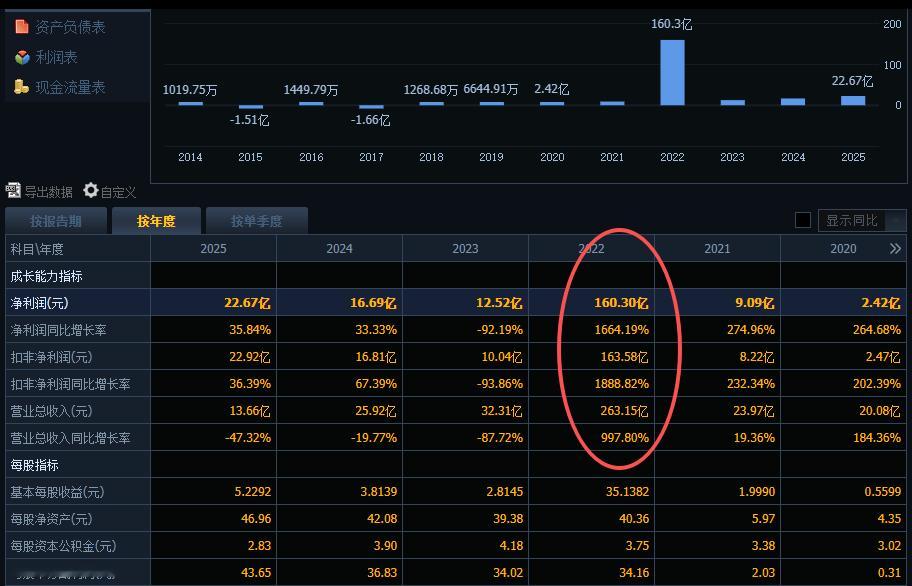The image size is (912, 586).
Task: Click net profit value 9.09亿
Action: click(754, 303)
